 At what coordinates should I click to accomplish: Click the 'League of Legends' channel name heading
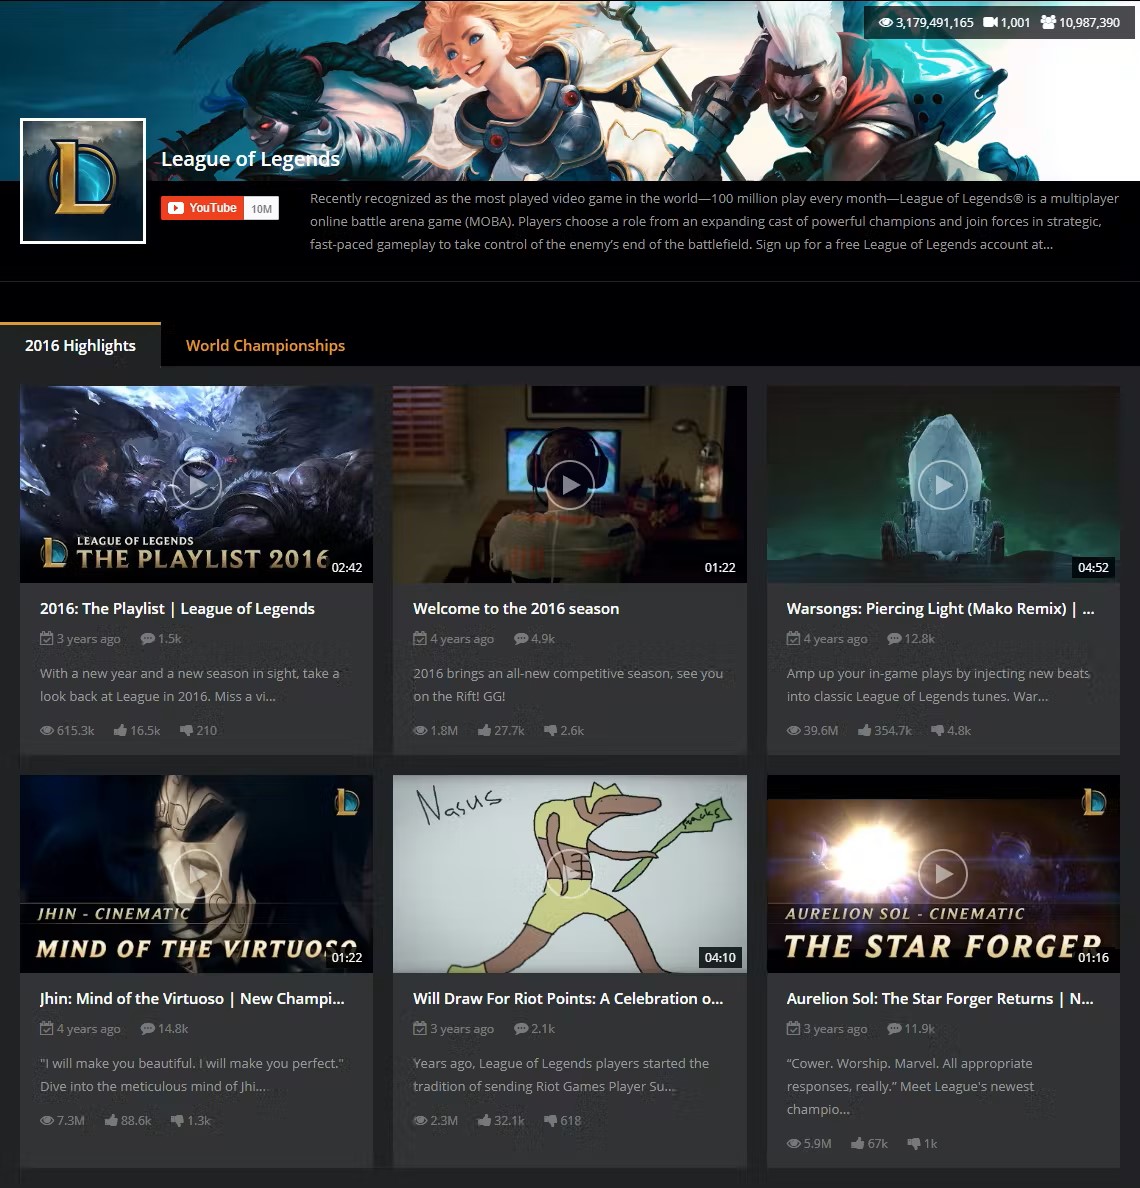[251, 159]
